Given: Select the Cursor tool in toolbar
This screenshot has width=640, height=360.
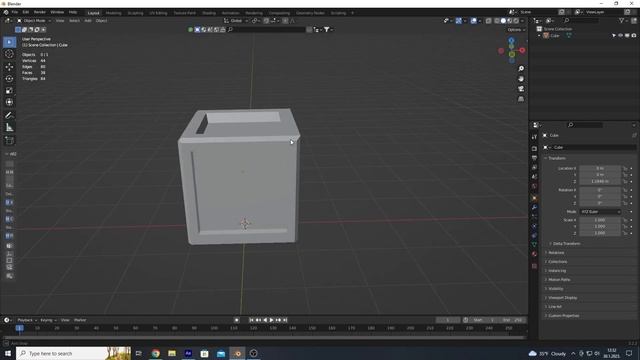Looking at the screenshot, I should tap(9, 54).
